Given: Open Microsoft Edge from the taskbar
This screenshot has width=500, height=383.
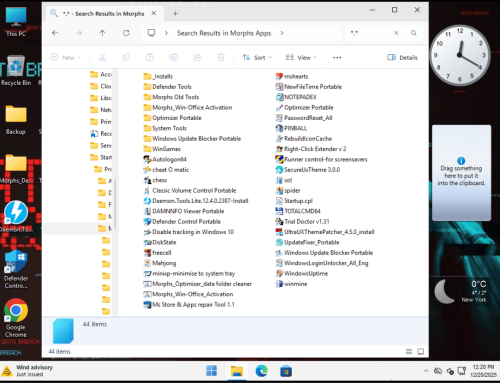Looking at the screenshot, I should pyautogui.click(x=262, y=371).
